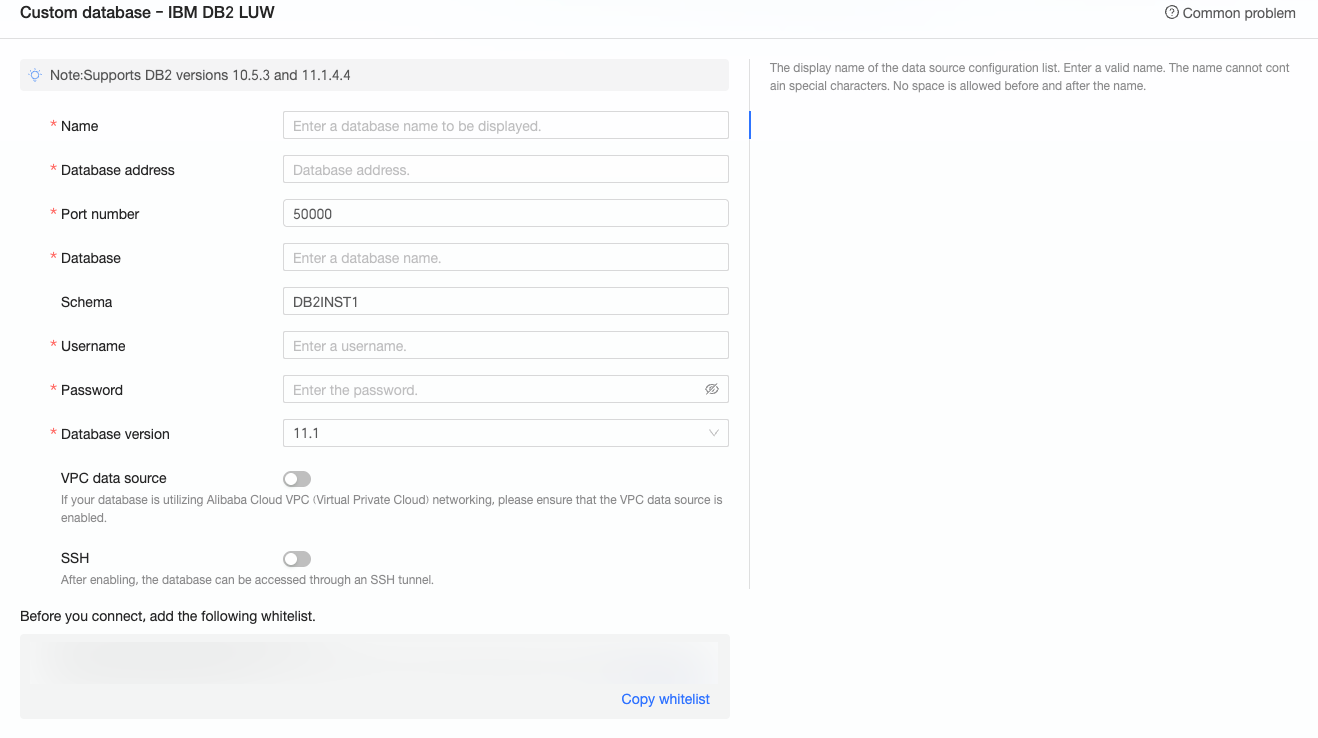The width and height of the screenshot is (1318, 738).
Task: Click the lightbulb icon in the note banner
Action: point(35,75)
